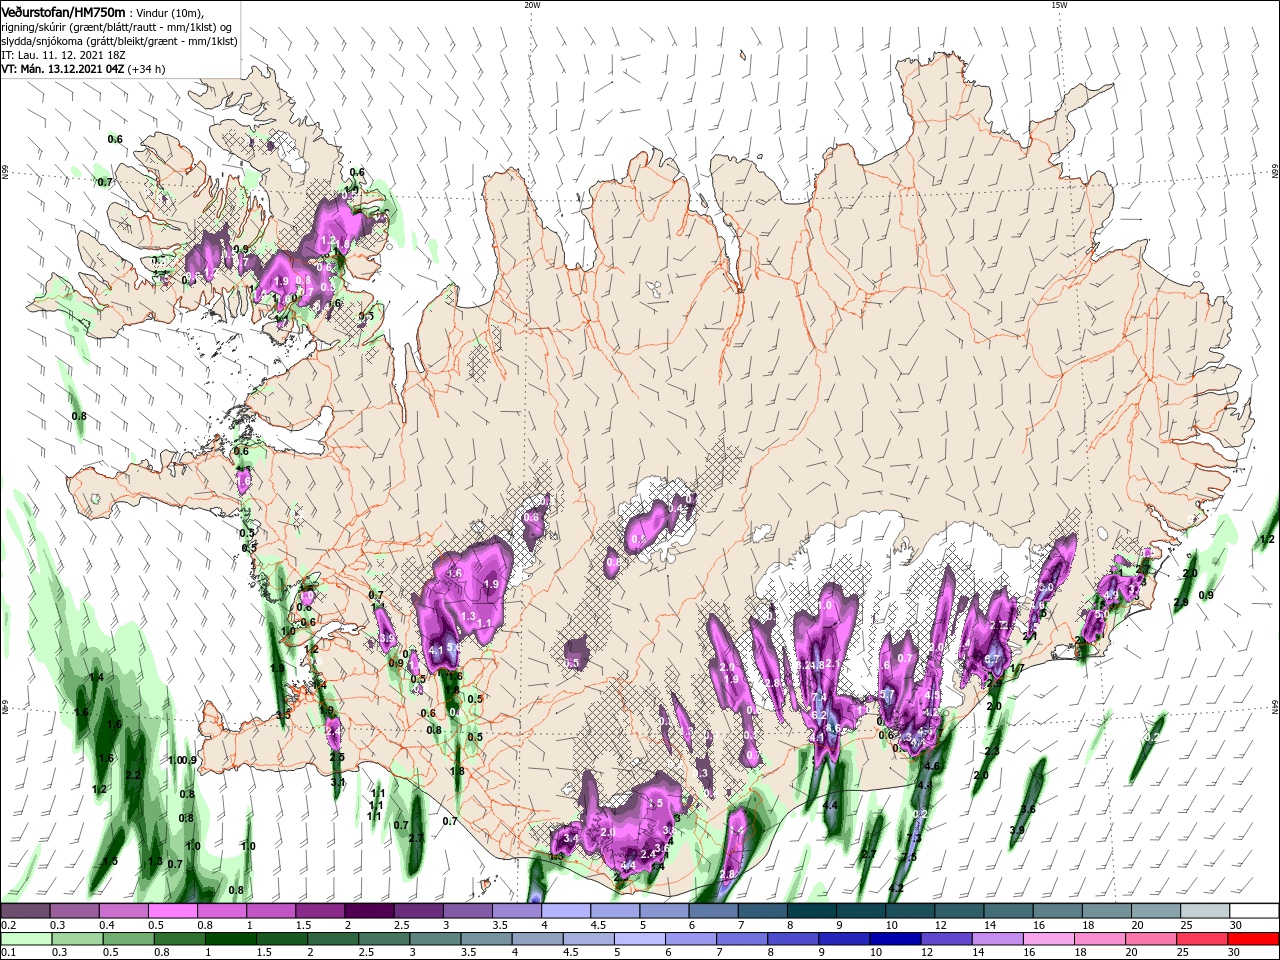Pick the 4 swatch in the rain legend row
1280x960 pixels.
[537, 939]
